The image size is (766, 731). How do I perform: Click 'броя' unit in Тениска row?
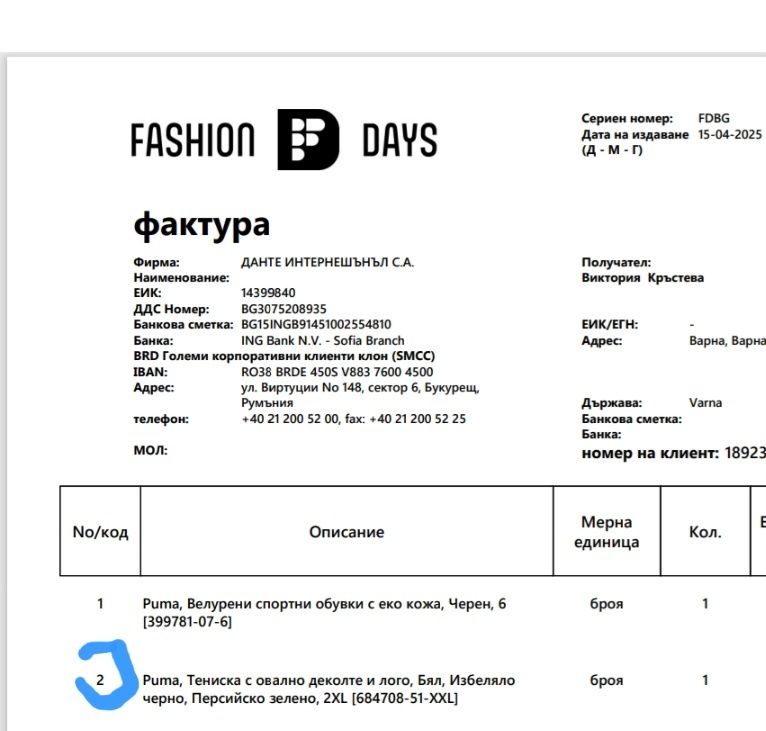point(607,680)
